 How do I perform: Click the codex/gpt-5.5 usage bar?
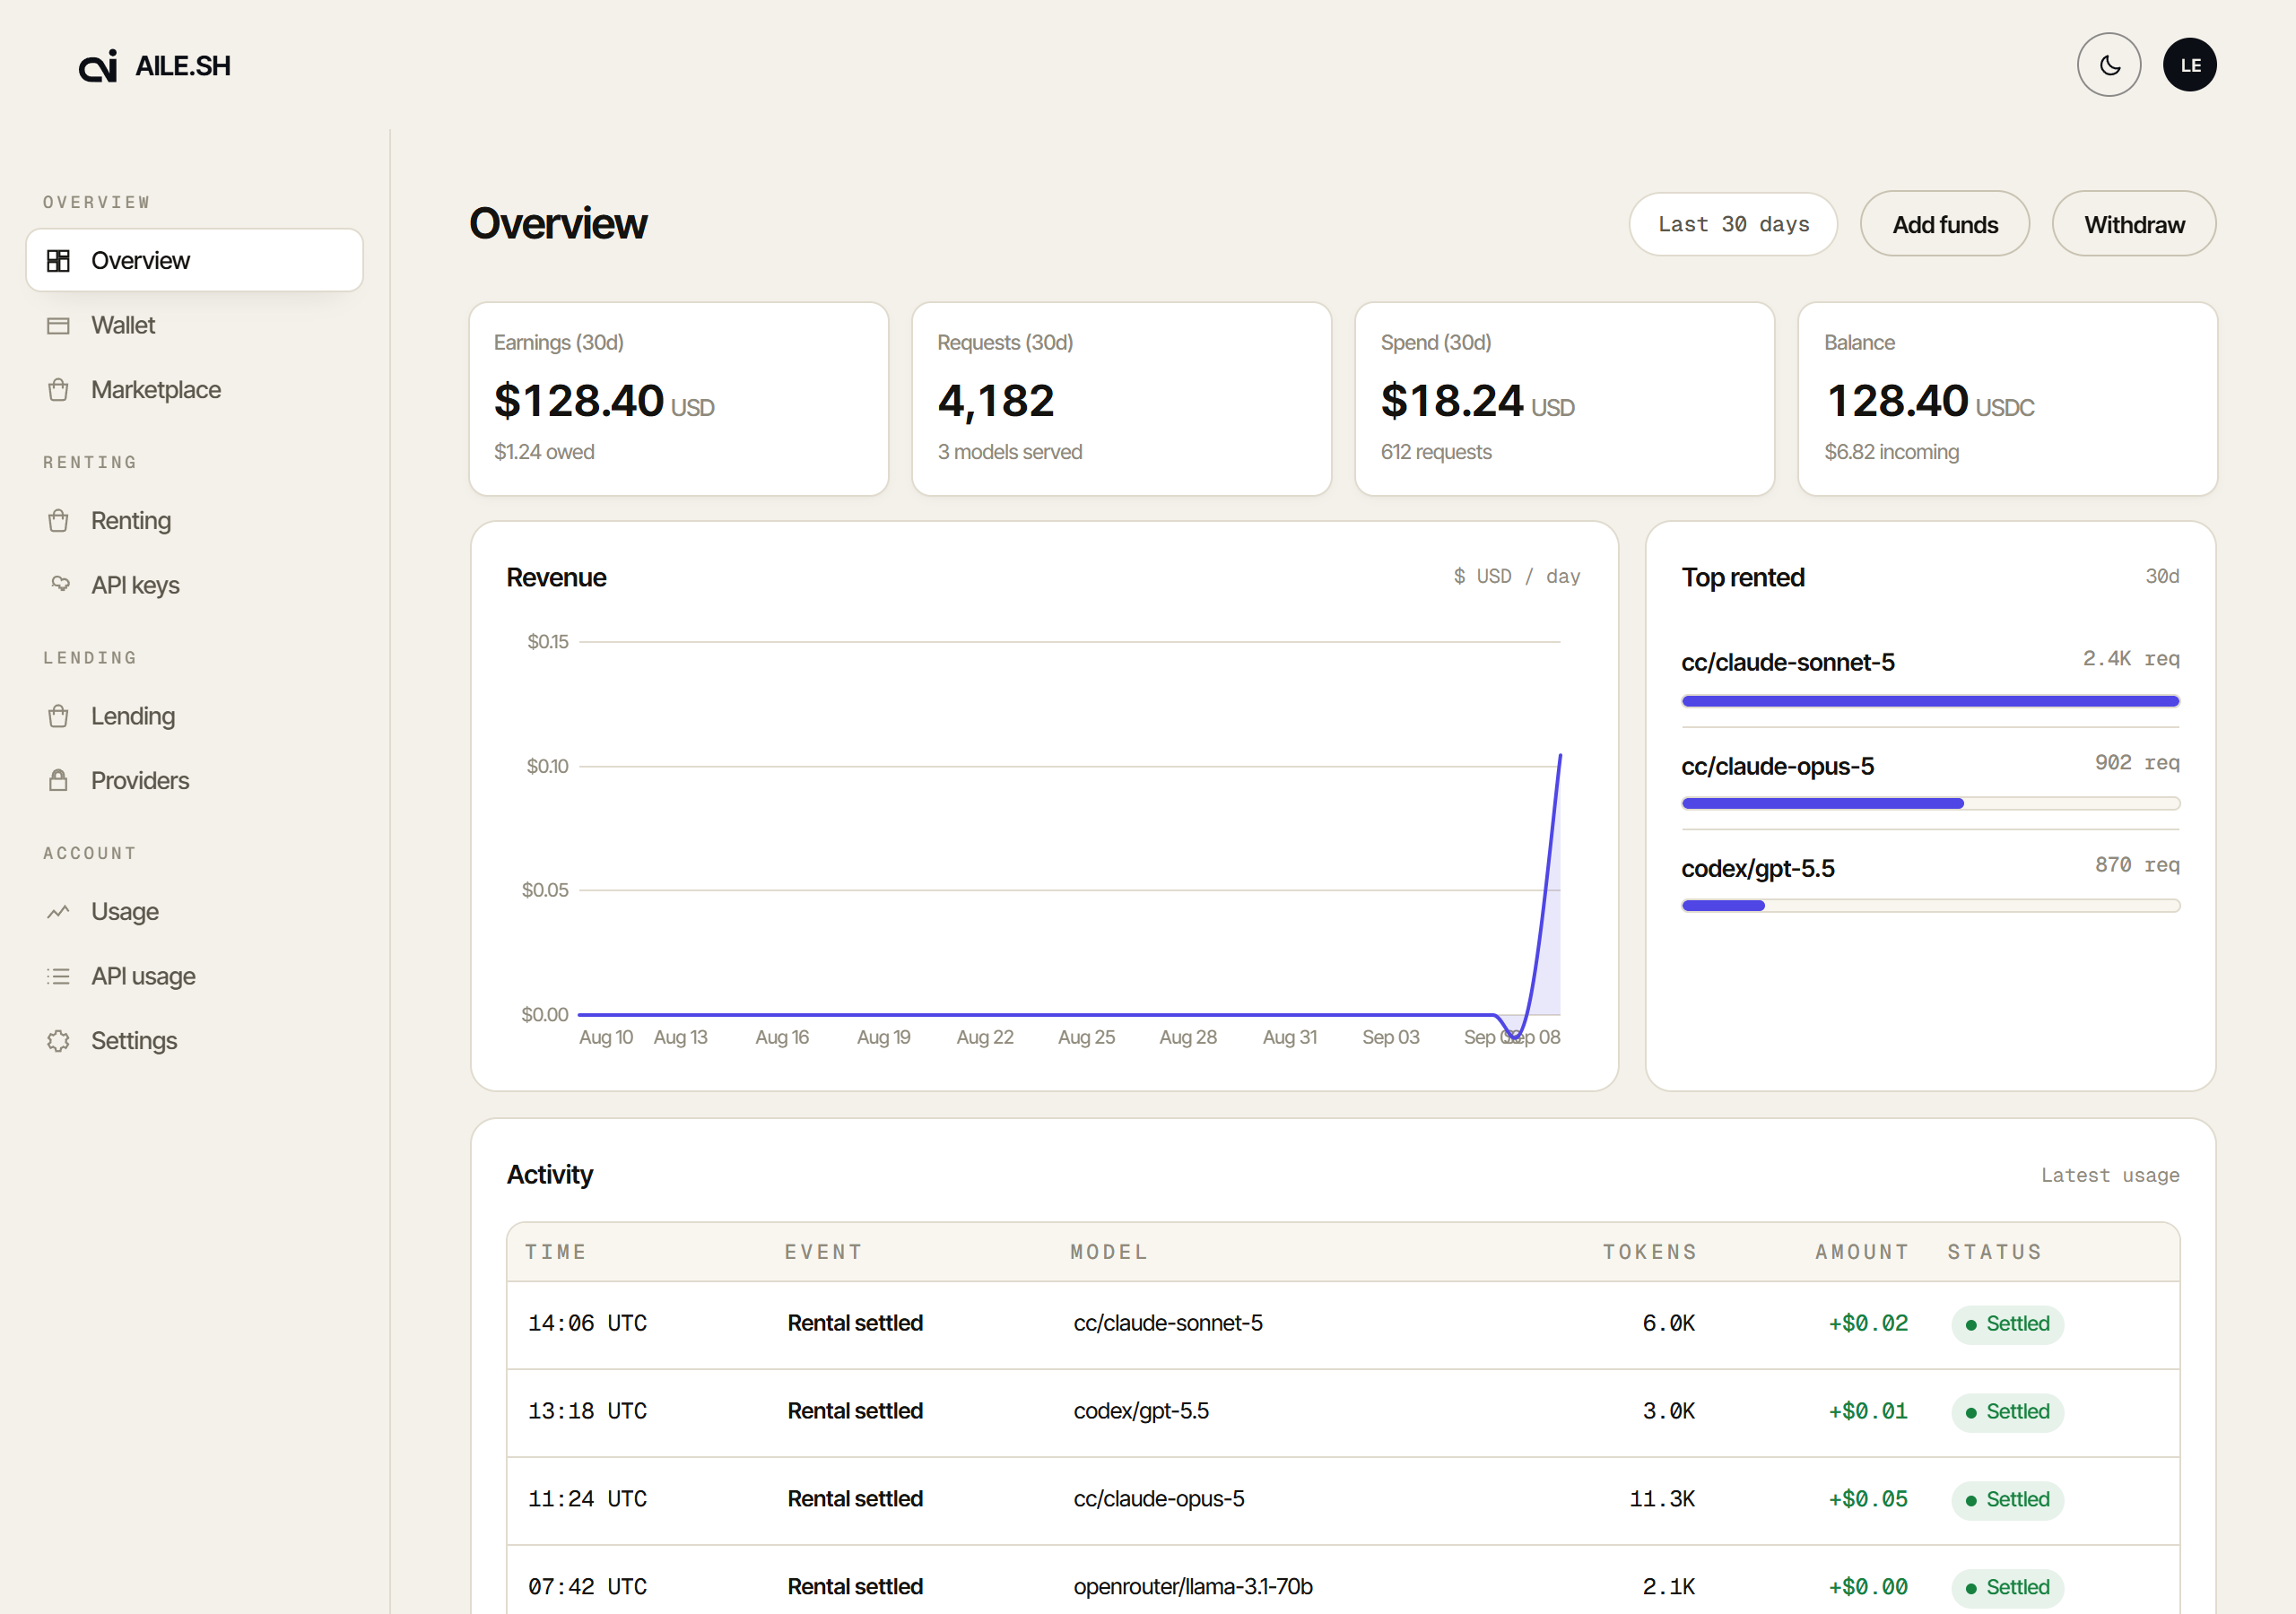[1929, 905]
